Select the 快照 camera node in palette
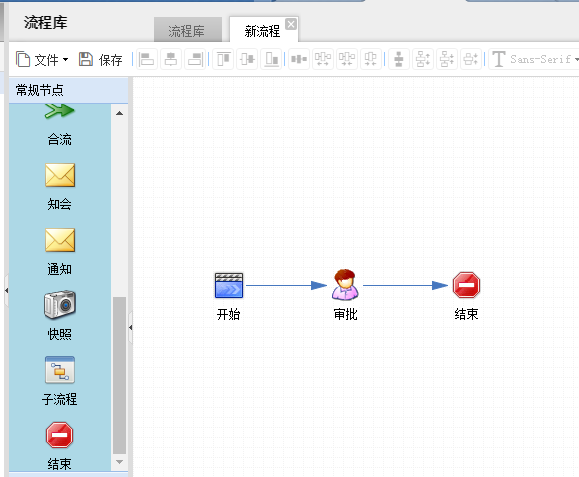This screenshot has height=477, width=579. point(59,316)
